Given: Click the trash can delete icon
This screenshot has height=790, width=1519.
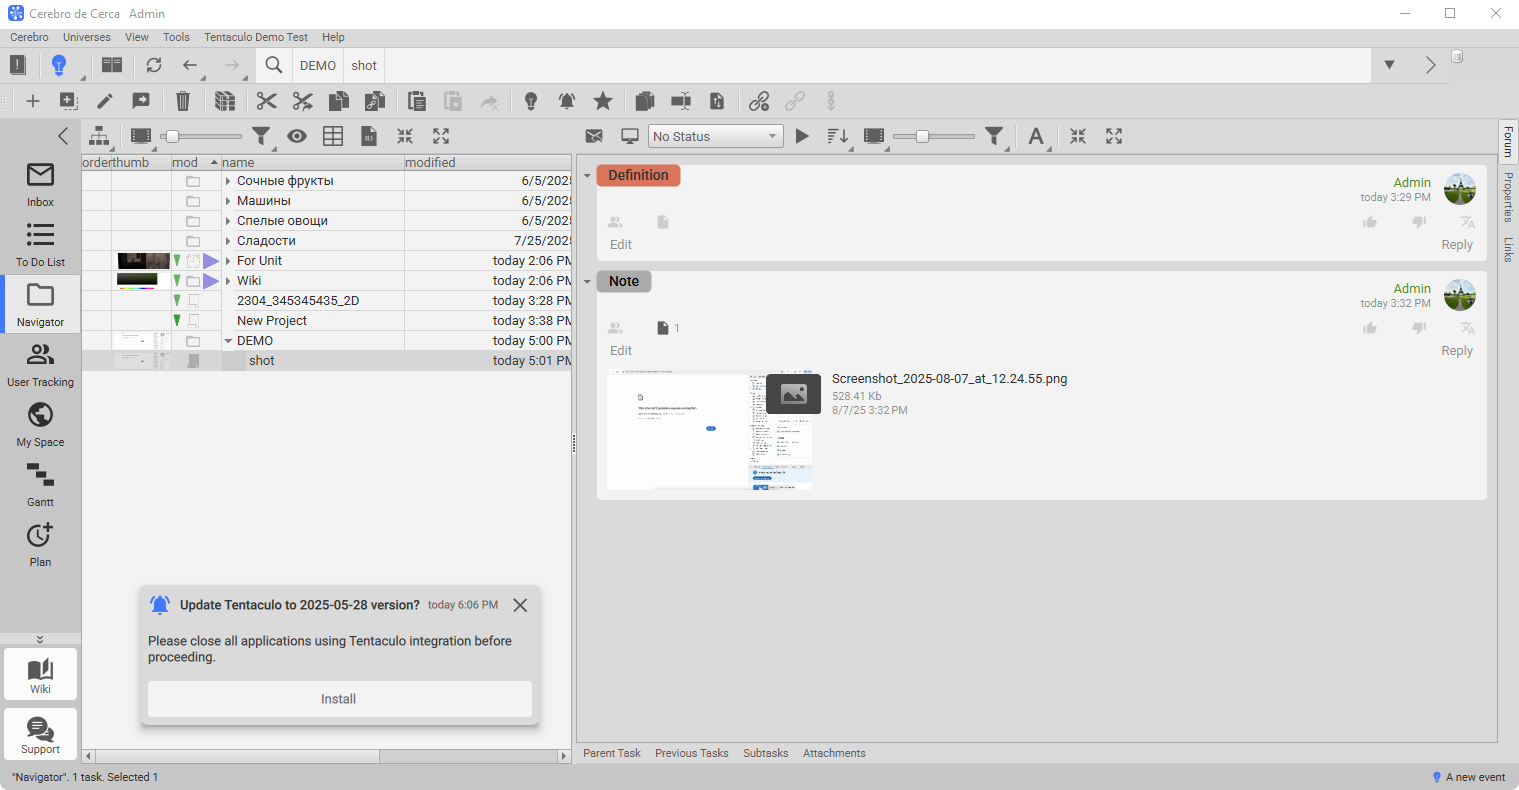Looking at the screenshot, I should 183,101.
